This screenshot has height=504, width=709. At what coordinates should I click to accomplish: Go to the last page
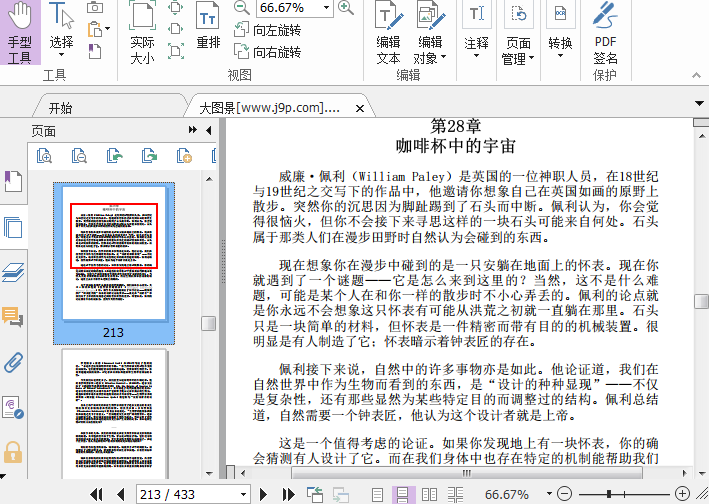pos(288,495)
